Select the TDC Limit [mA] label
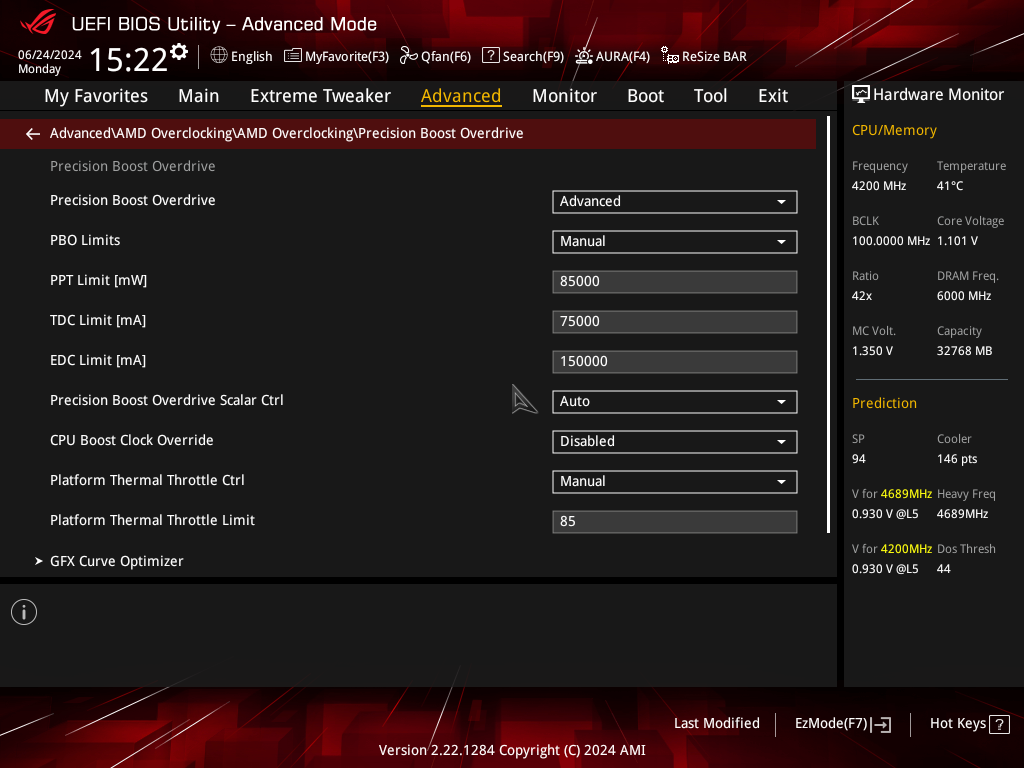Viewport: 1024px width, 768px height. click(x=98, y=320)
